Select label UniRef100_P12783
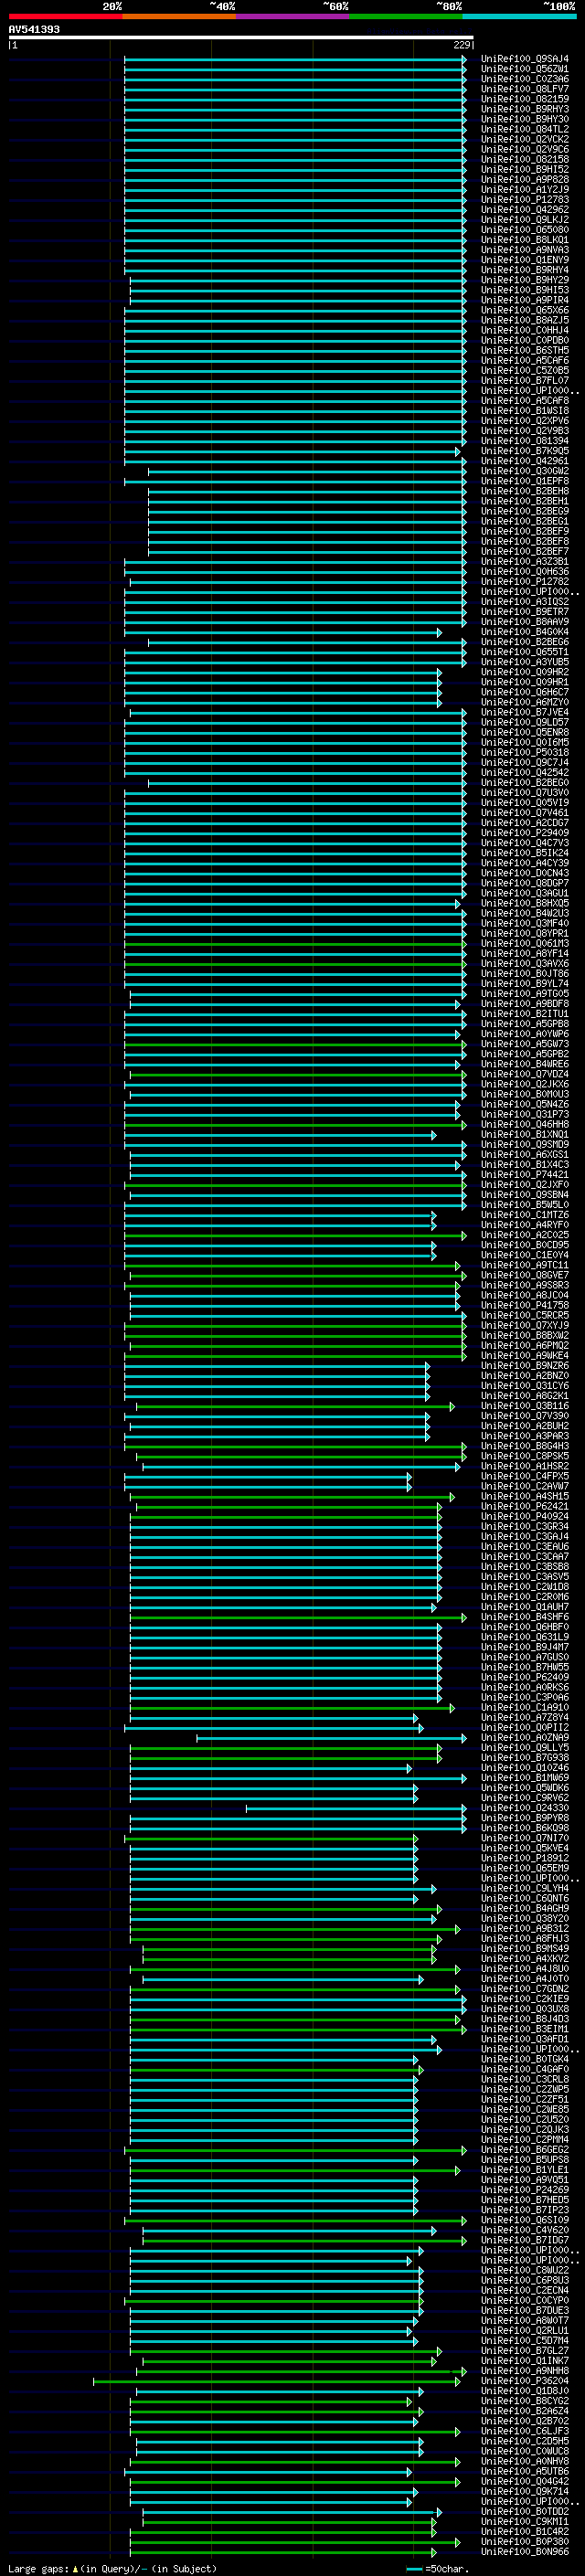Image resolution: width=585 pixels, height=2576 pixels. click(524, 200)
